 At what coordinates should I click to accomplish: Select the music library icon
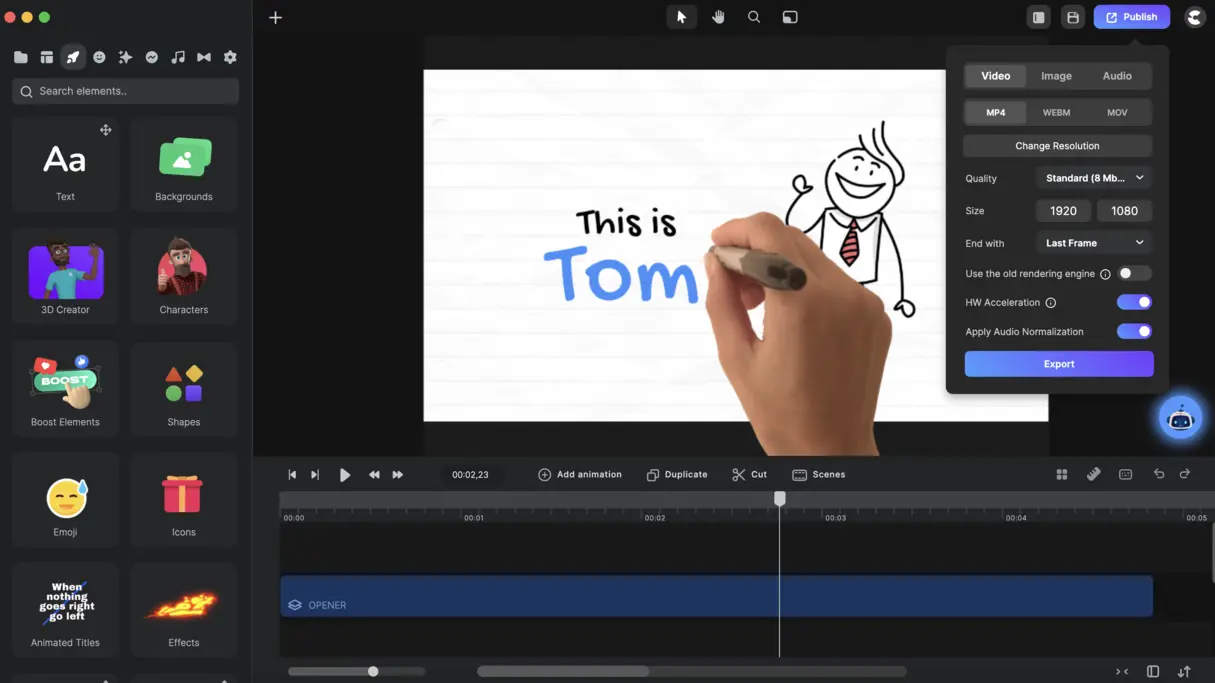tap(177, 57)
